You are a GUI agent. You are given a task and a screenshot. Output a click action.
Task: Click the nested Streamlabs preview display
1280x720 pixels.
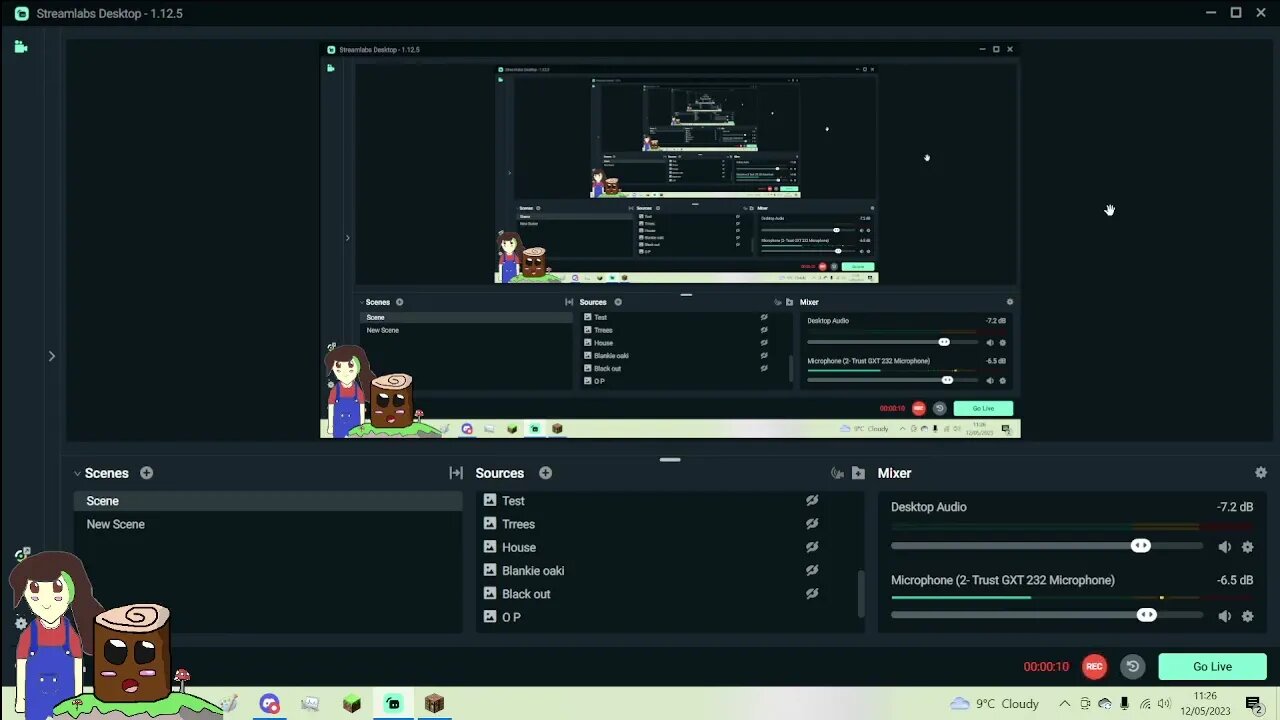[x=670, y=240]
